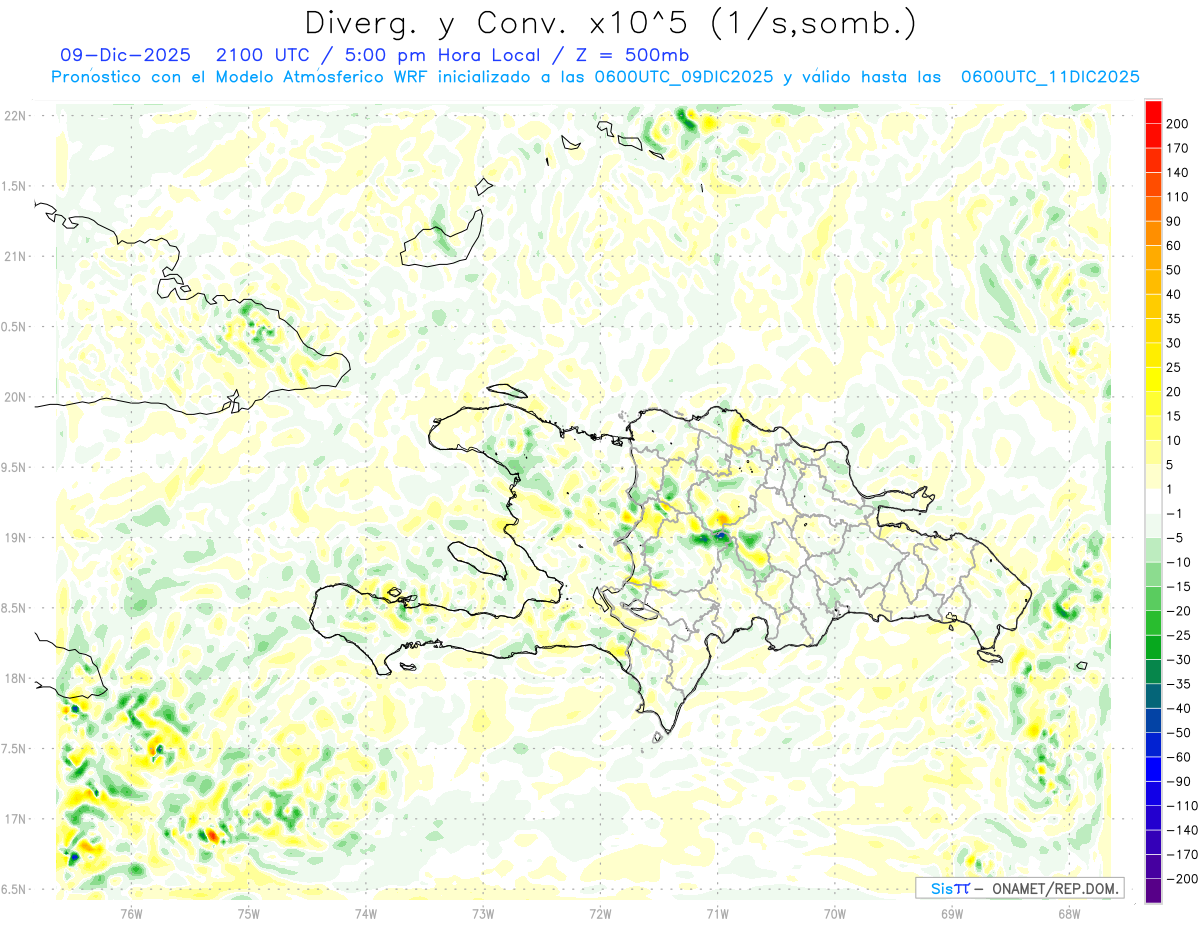Click the '20N' latitude label
The image size is (1200, 927).
15,397
